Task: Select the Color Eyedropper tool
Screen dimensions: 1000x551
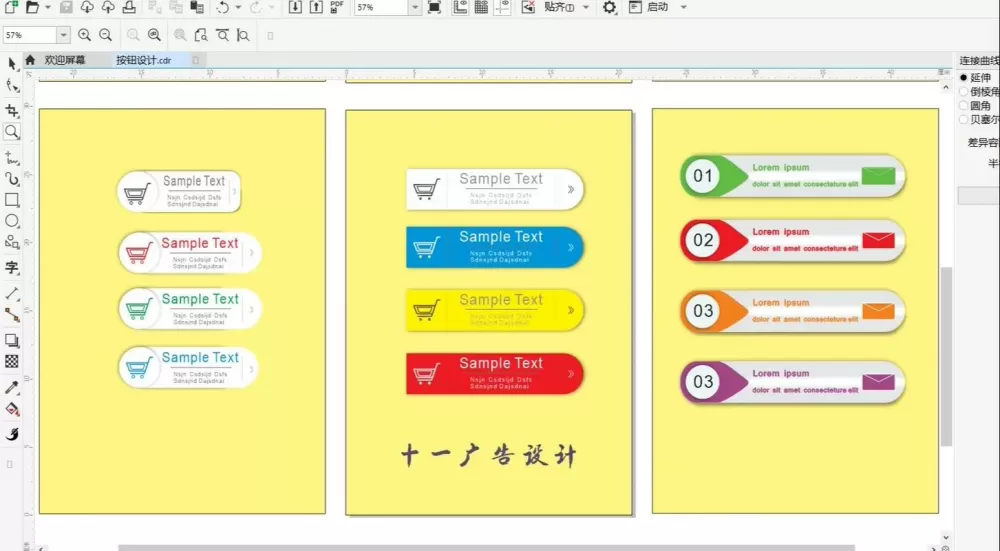Action: point(12,387)
